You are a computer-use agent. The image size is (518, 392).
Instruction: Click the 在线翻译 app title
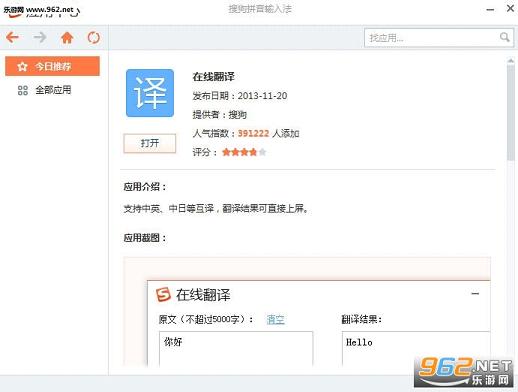213,77
